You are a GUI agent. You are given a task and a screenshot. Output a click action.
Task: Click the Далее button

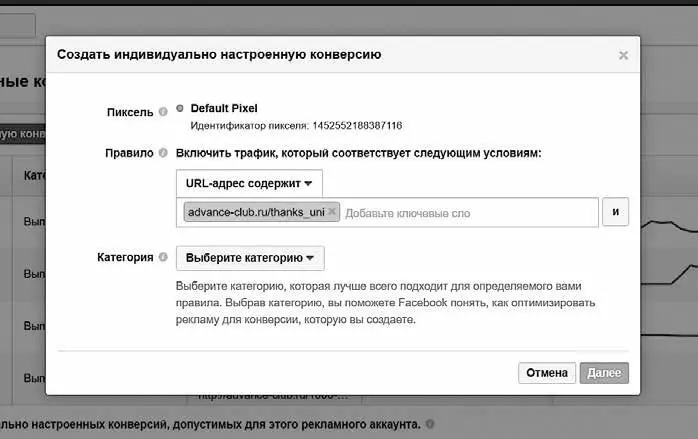click(604, 373)
